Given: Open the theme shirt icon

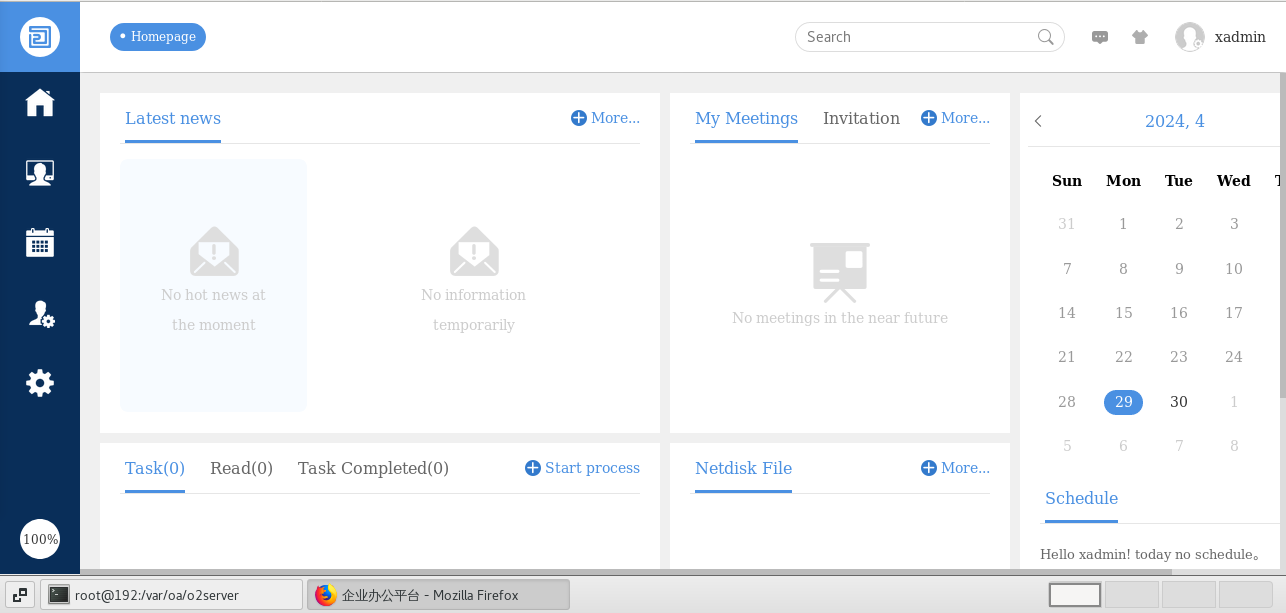Looking at the screenshot, I should coord(1140,37).
